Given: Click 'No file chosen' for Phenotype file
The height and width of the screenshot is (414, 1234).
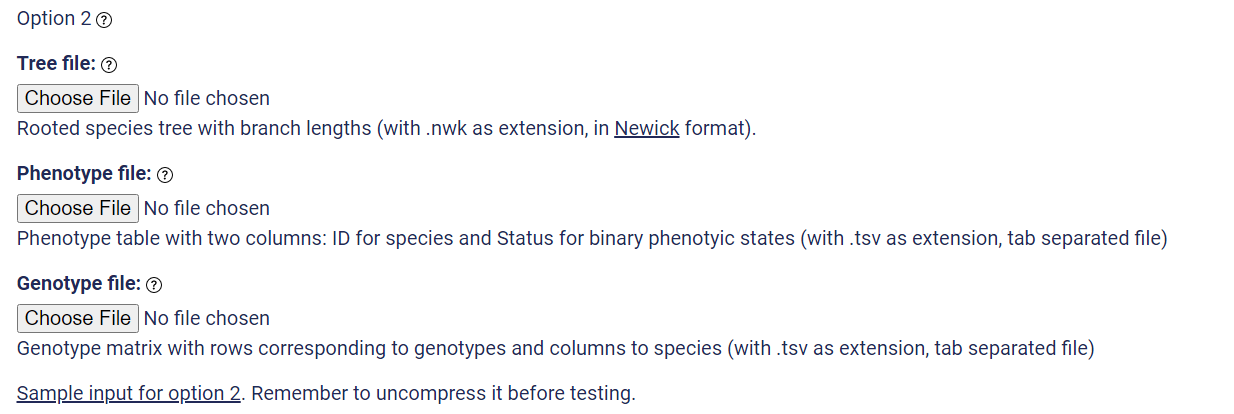Looking at the screenshot, I should coord(207,208).
